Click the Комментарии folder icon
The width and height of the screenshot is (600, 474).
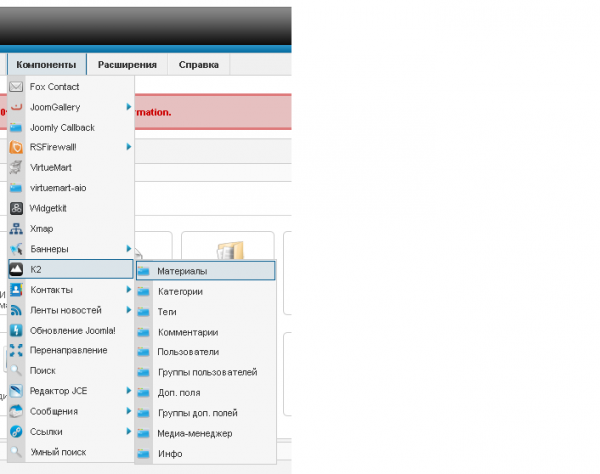pos(143,332)
